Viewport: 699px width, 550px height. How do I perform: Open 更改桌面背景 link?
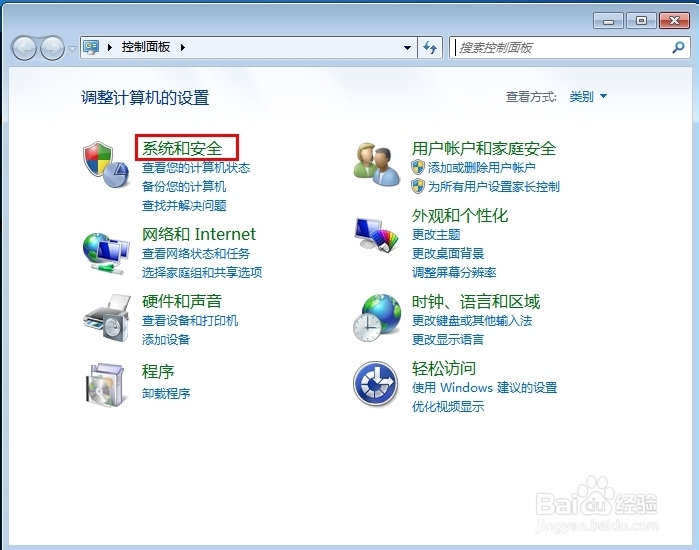pos(448,253)
